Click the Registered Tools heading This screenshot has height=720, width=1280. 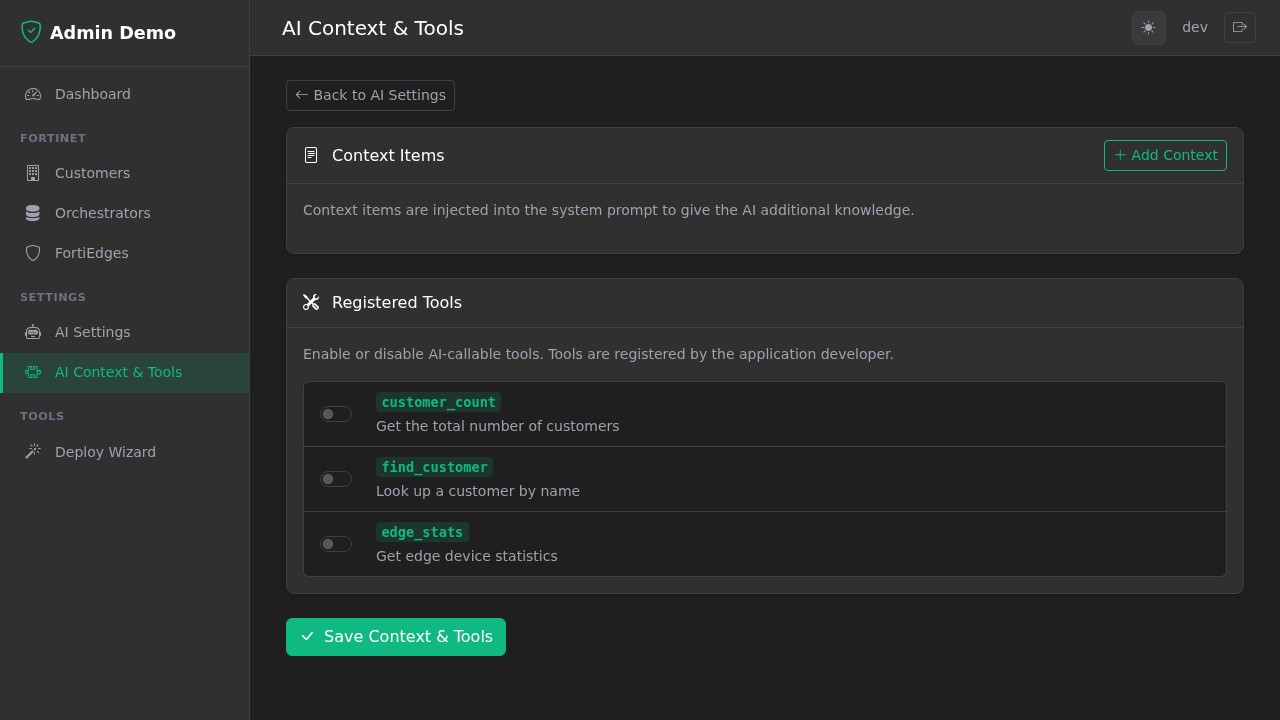point(397,302)
